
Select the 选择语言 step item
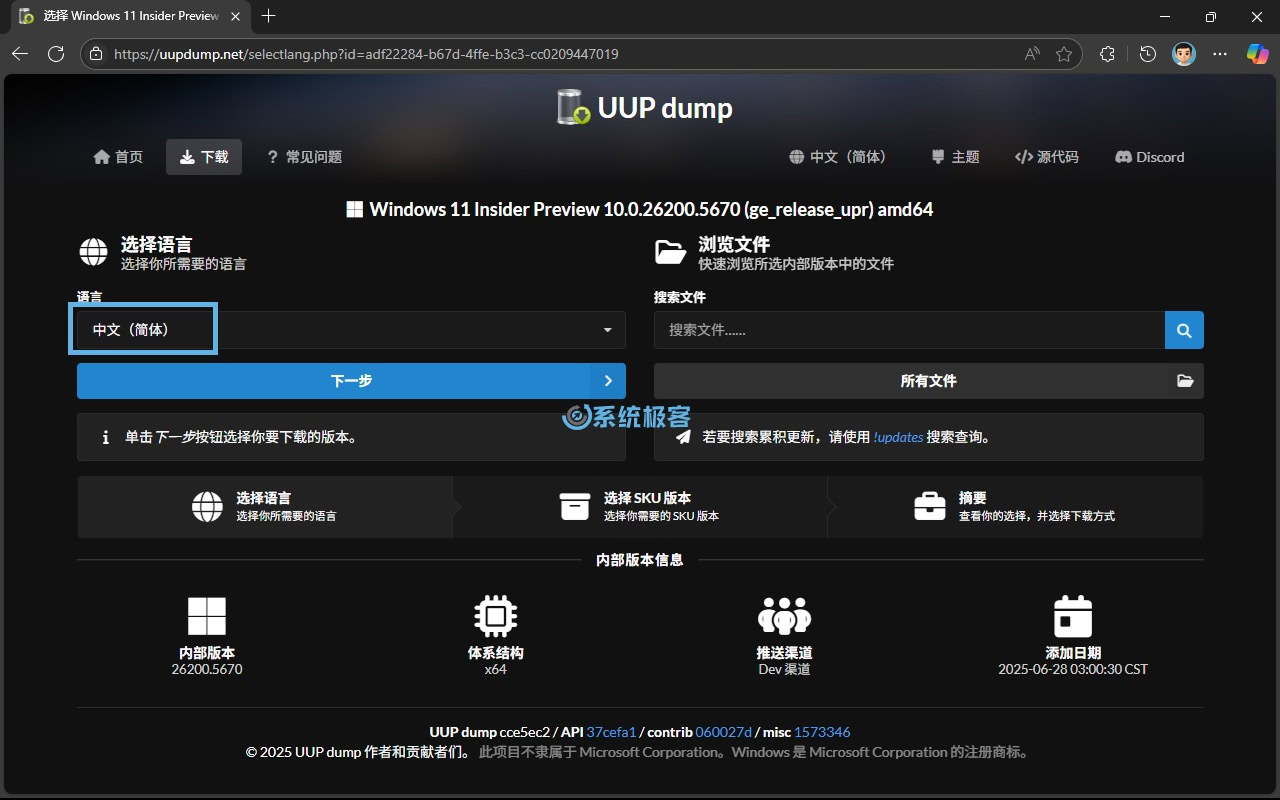point(264,507)
